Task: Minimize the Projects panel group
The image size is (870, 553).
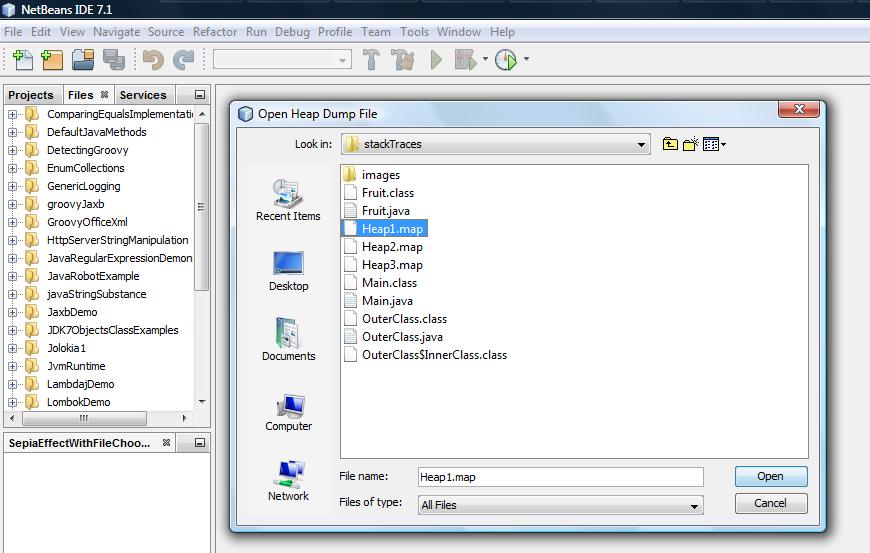Action: [200, 95]
